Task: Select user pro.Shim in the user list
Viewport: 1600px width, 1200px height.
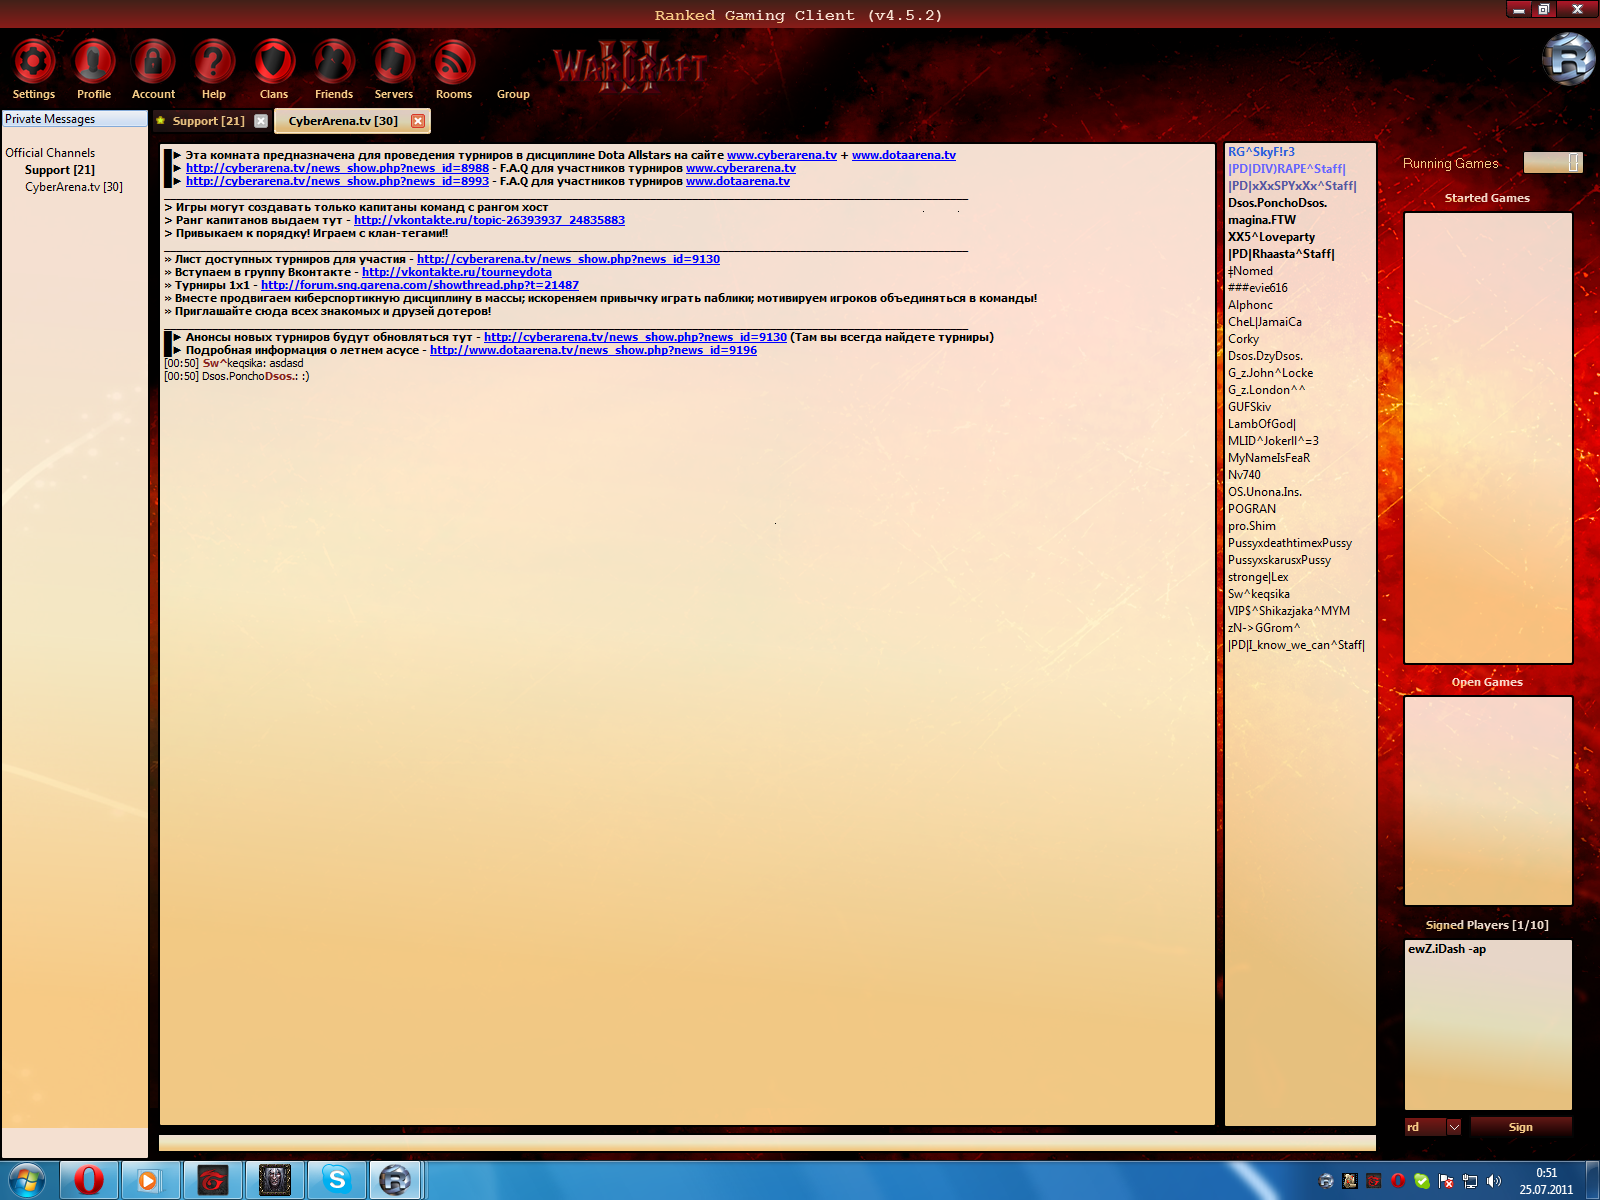Action: click(x=1252, y=526)
